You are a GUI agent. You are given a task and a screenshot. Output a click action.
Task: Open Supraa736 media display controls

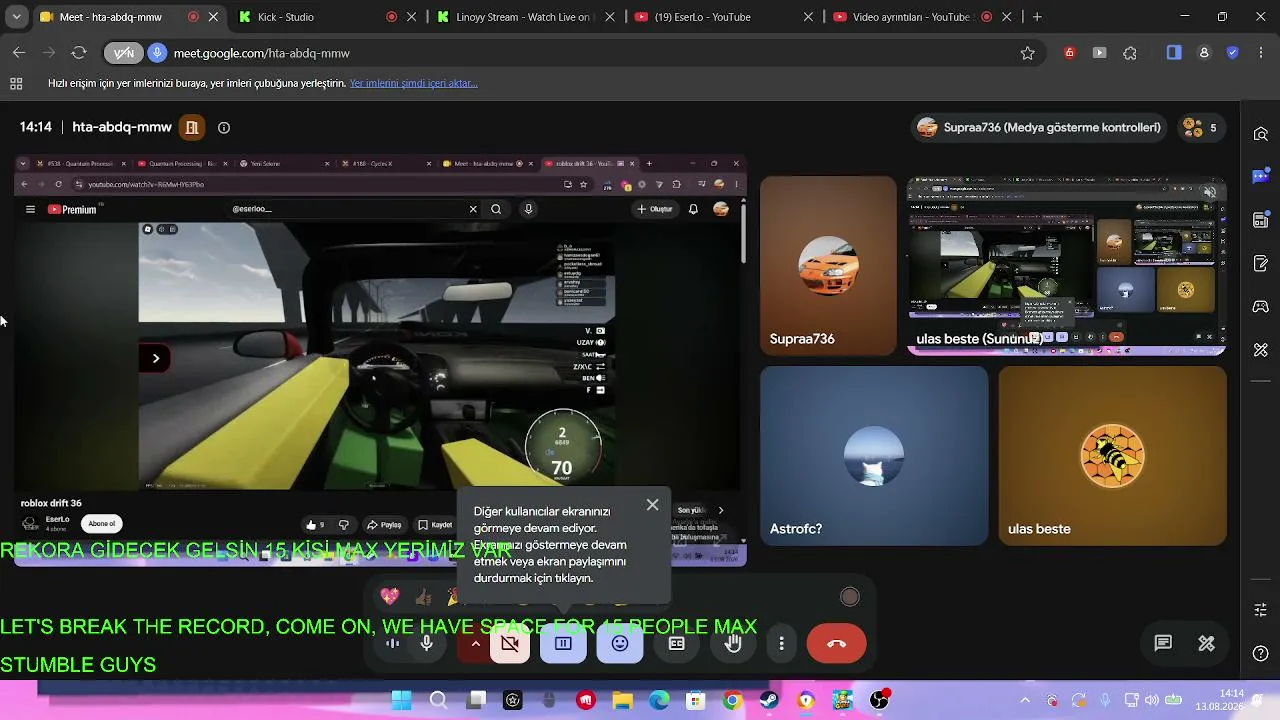(x=1040, y=128)
